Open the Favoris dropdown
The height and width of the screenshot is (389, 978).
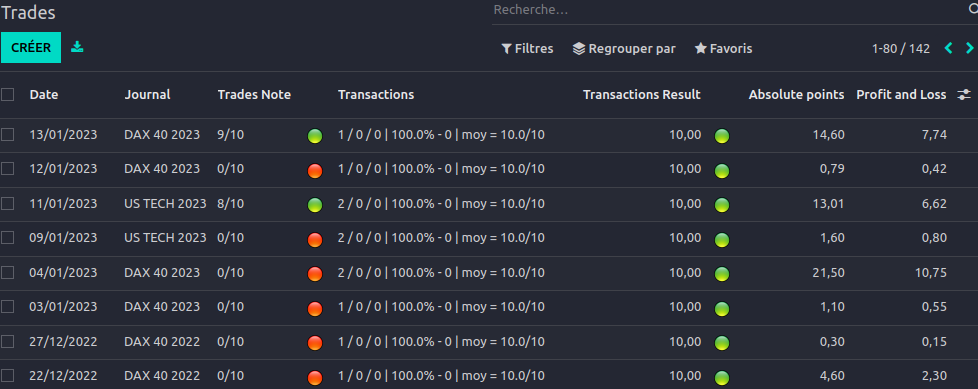[x=724, y=49]
